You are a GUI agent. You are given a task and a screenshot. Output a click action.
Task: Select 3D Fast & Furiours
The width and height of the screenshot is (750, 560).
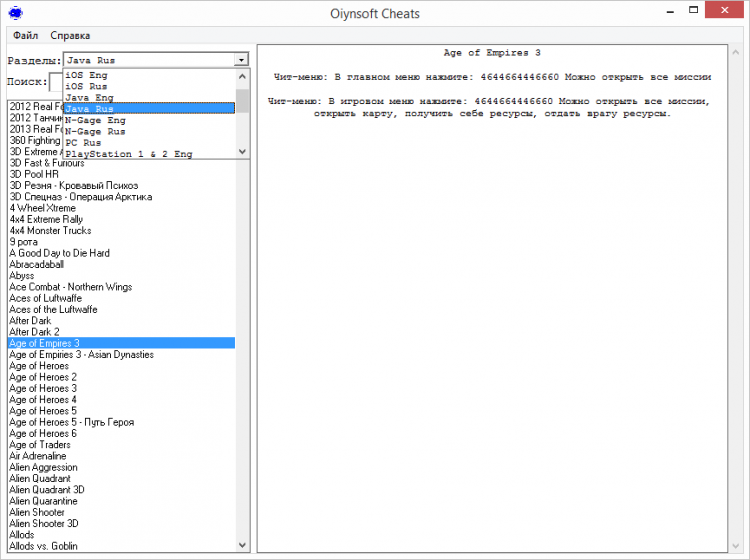[122, 163]
